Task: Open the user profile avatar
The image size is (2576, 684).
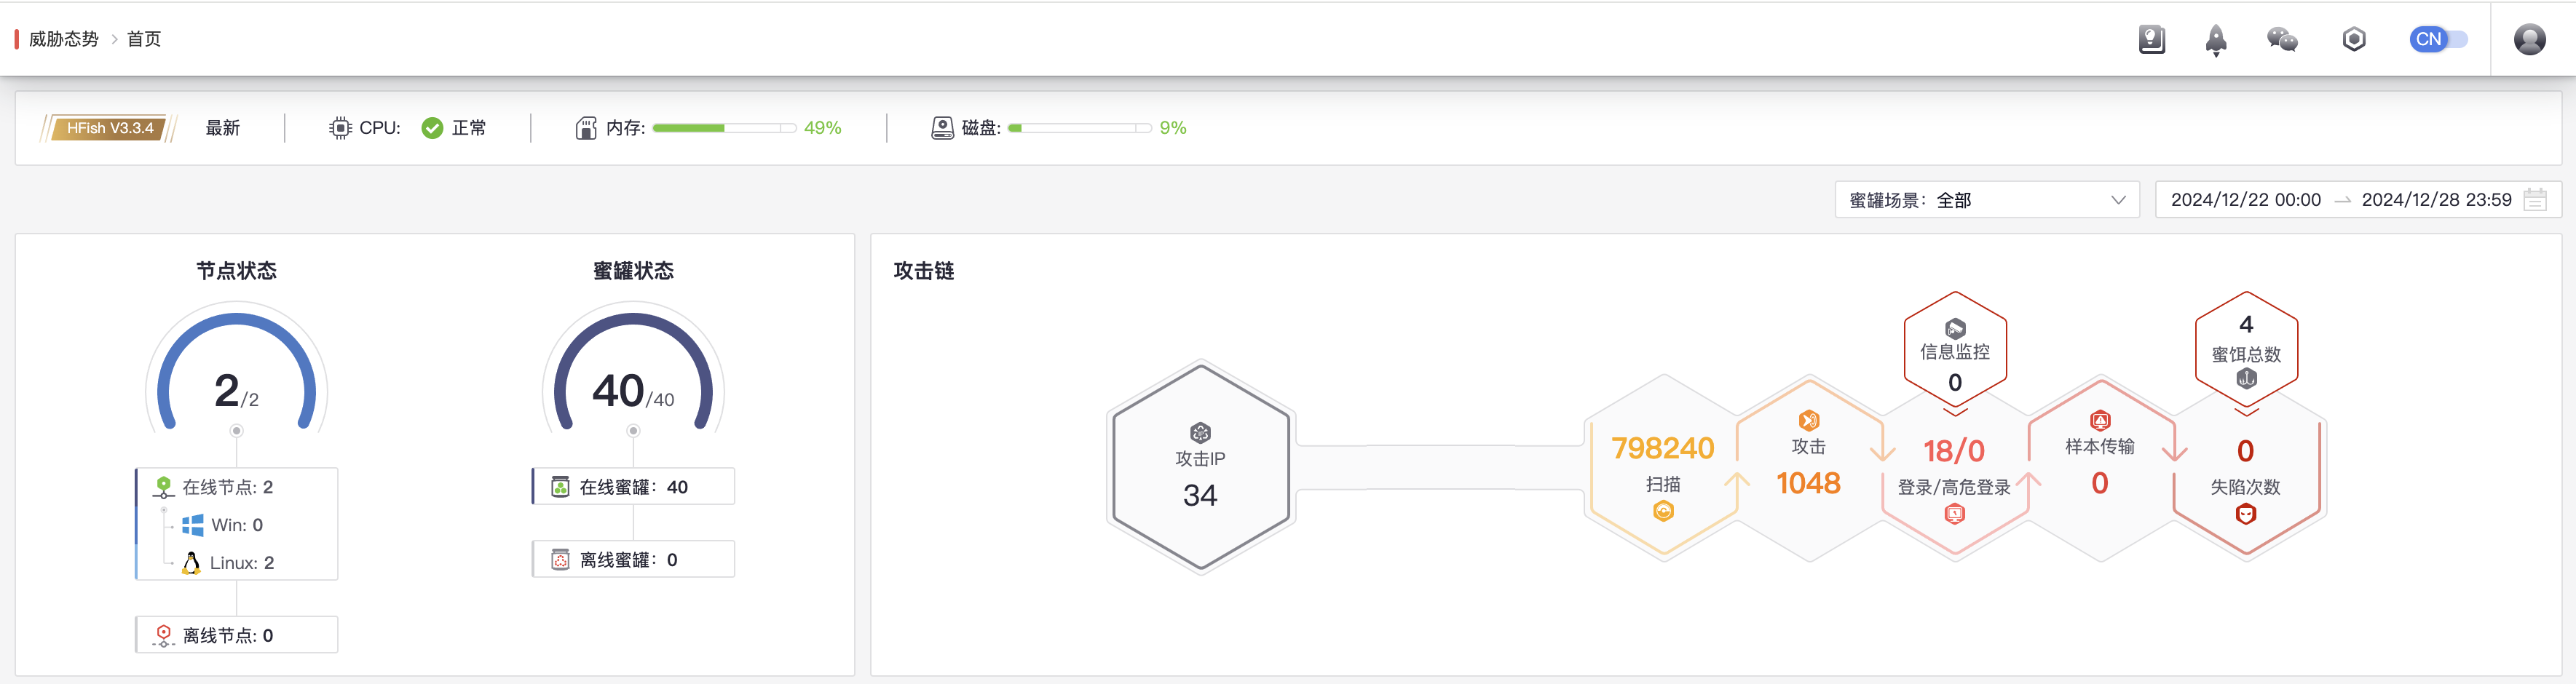Action: tap(2529, 39)
